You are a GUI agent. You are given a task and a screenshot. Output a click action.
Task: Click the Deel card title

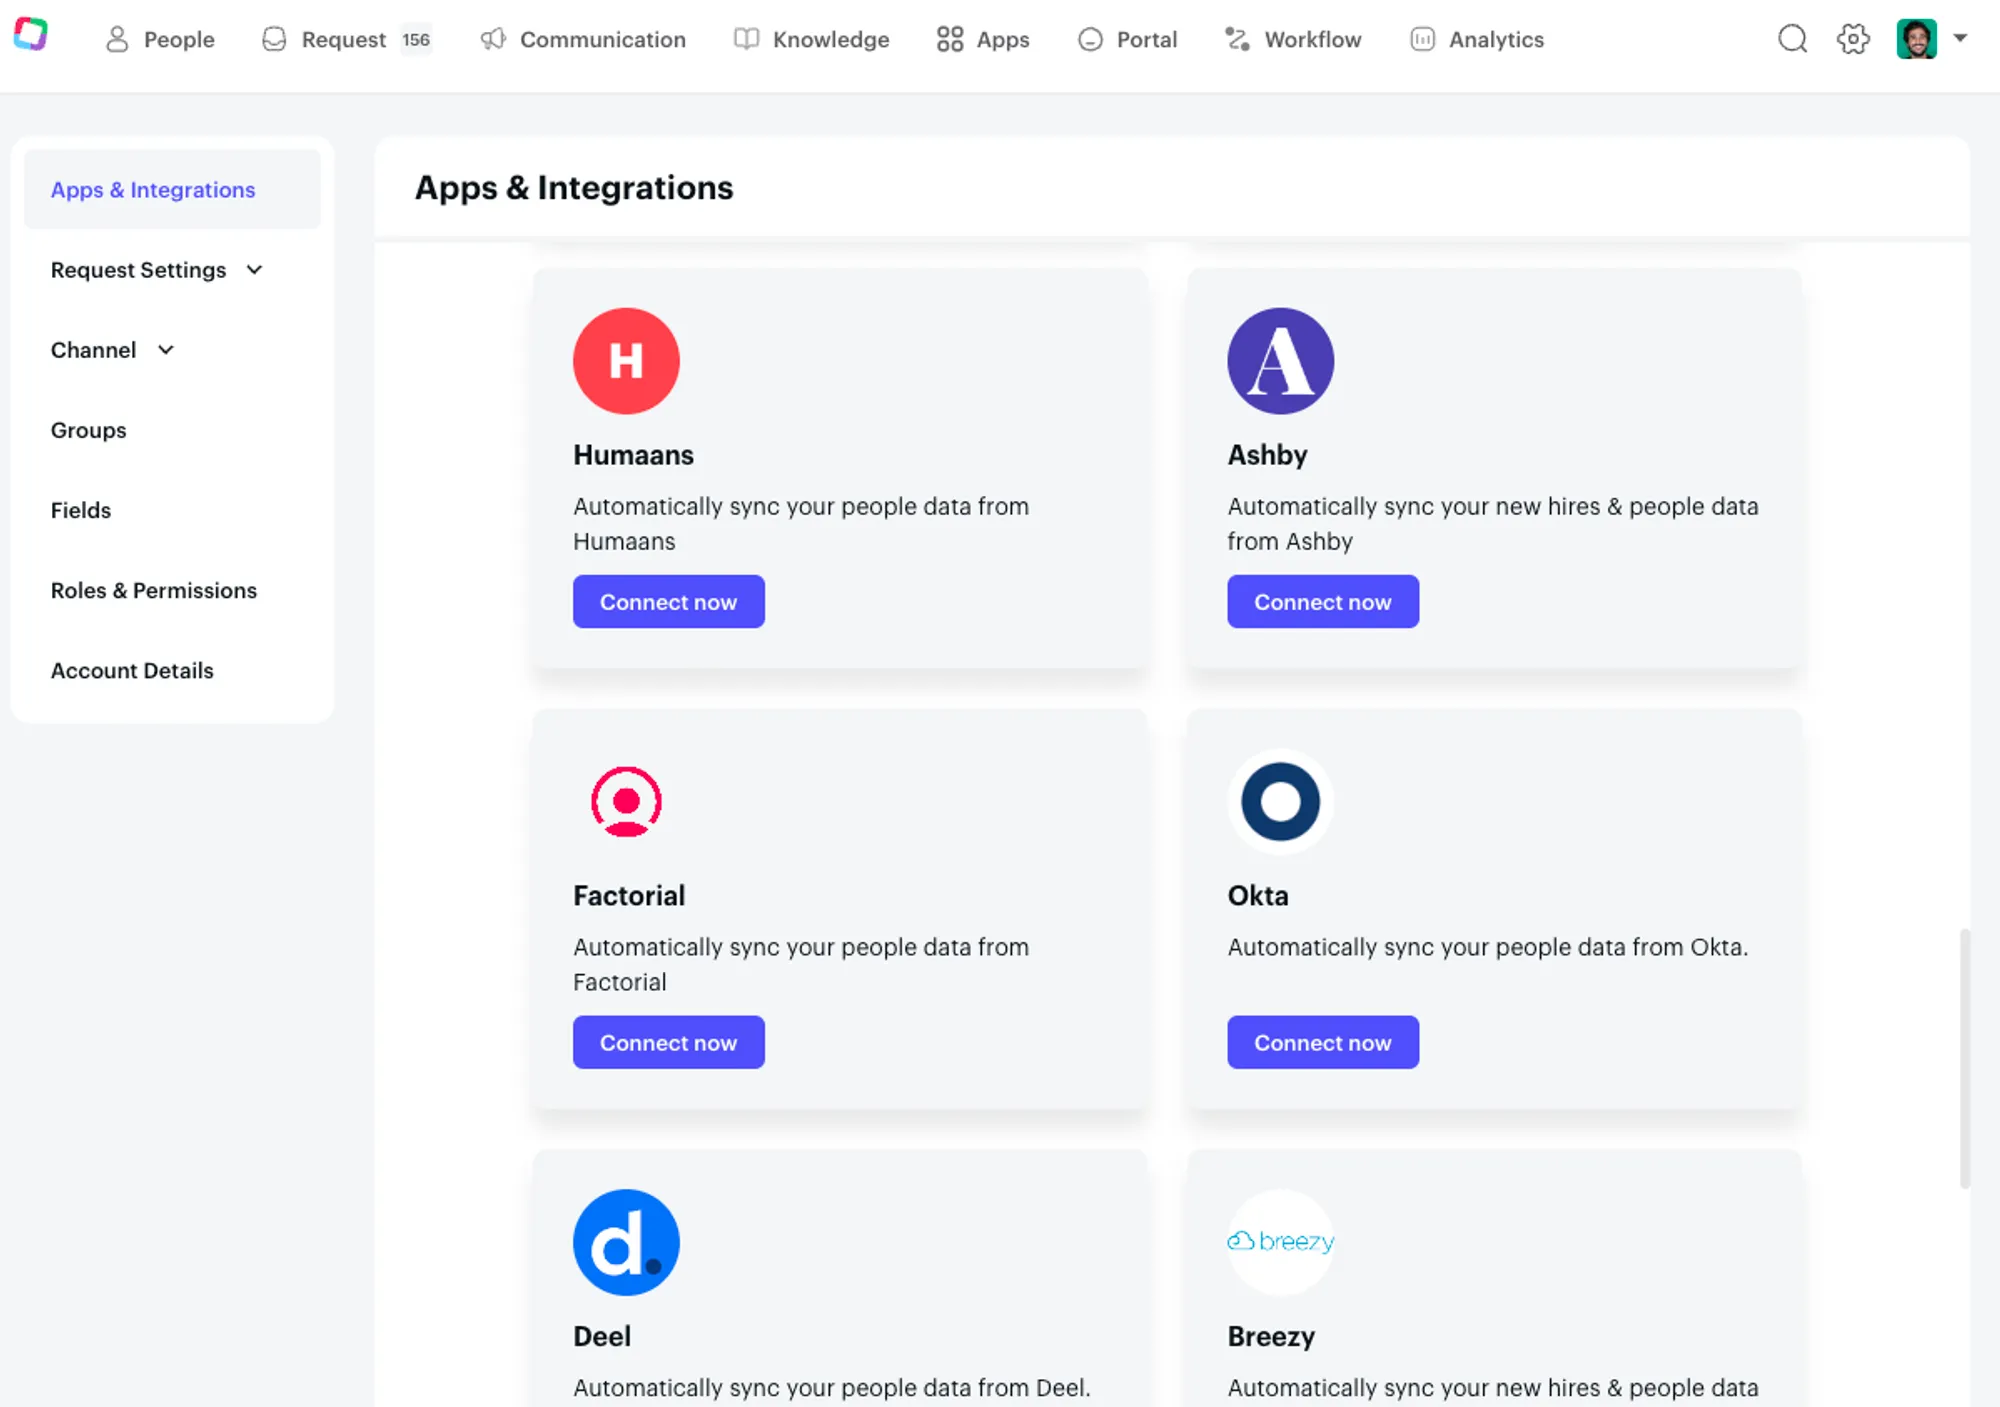pos(602,1336)
